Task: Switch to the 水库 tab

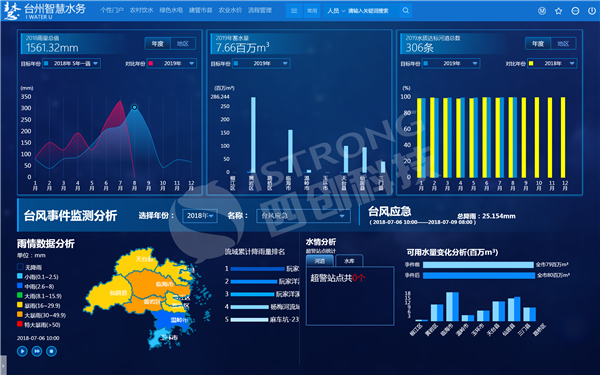Action: tap(349, 261)
